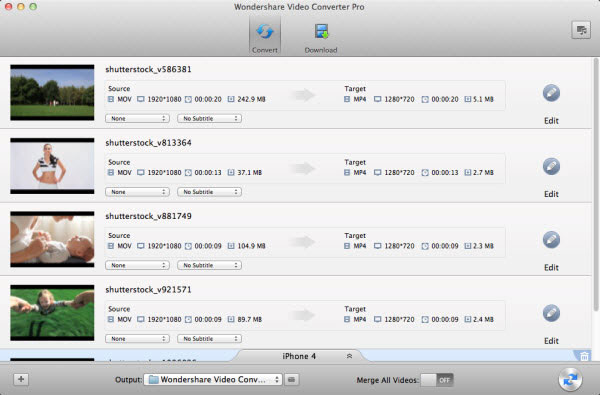Click edit pencil icon for shutterstock_v921571
The image size is (600, 395).
[551, 313]
